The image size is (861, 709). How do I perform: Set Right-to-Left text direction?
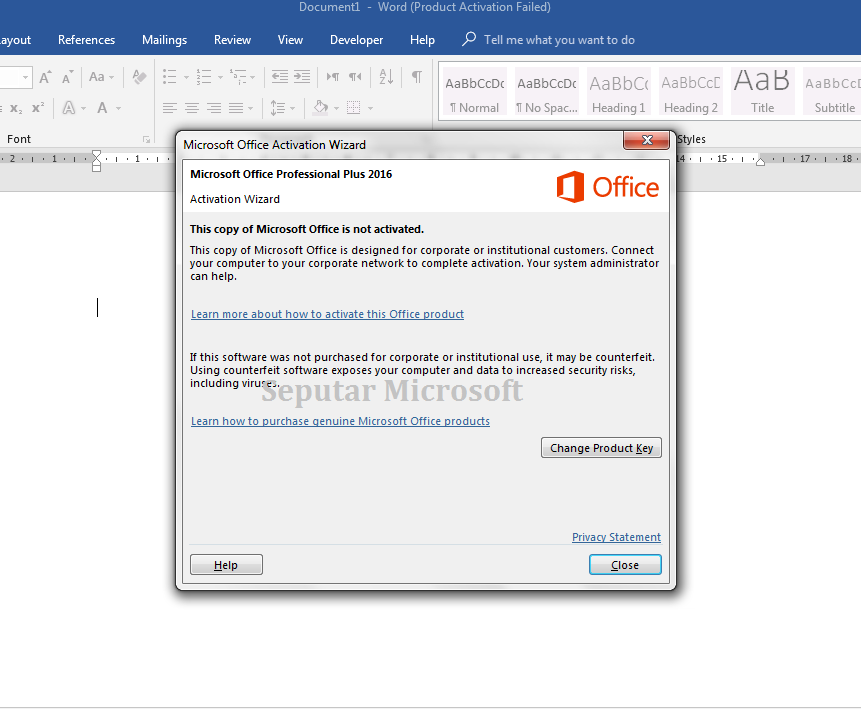coord(355,77)
